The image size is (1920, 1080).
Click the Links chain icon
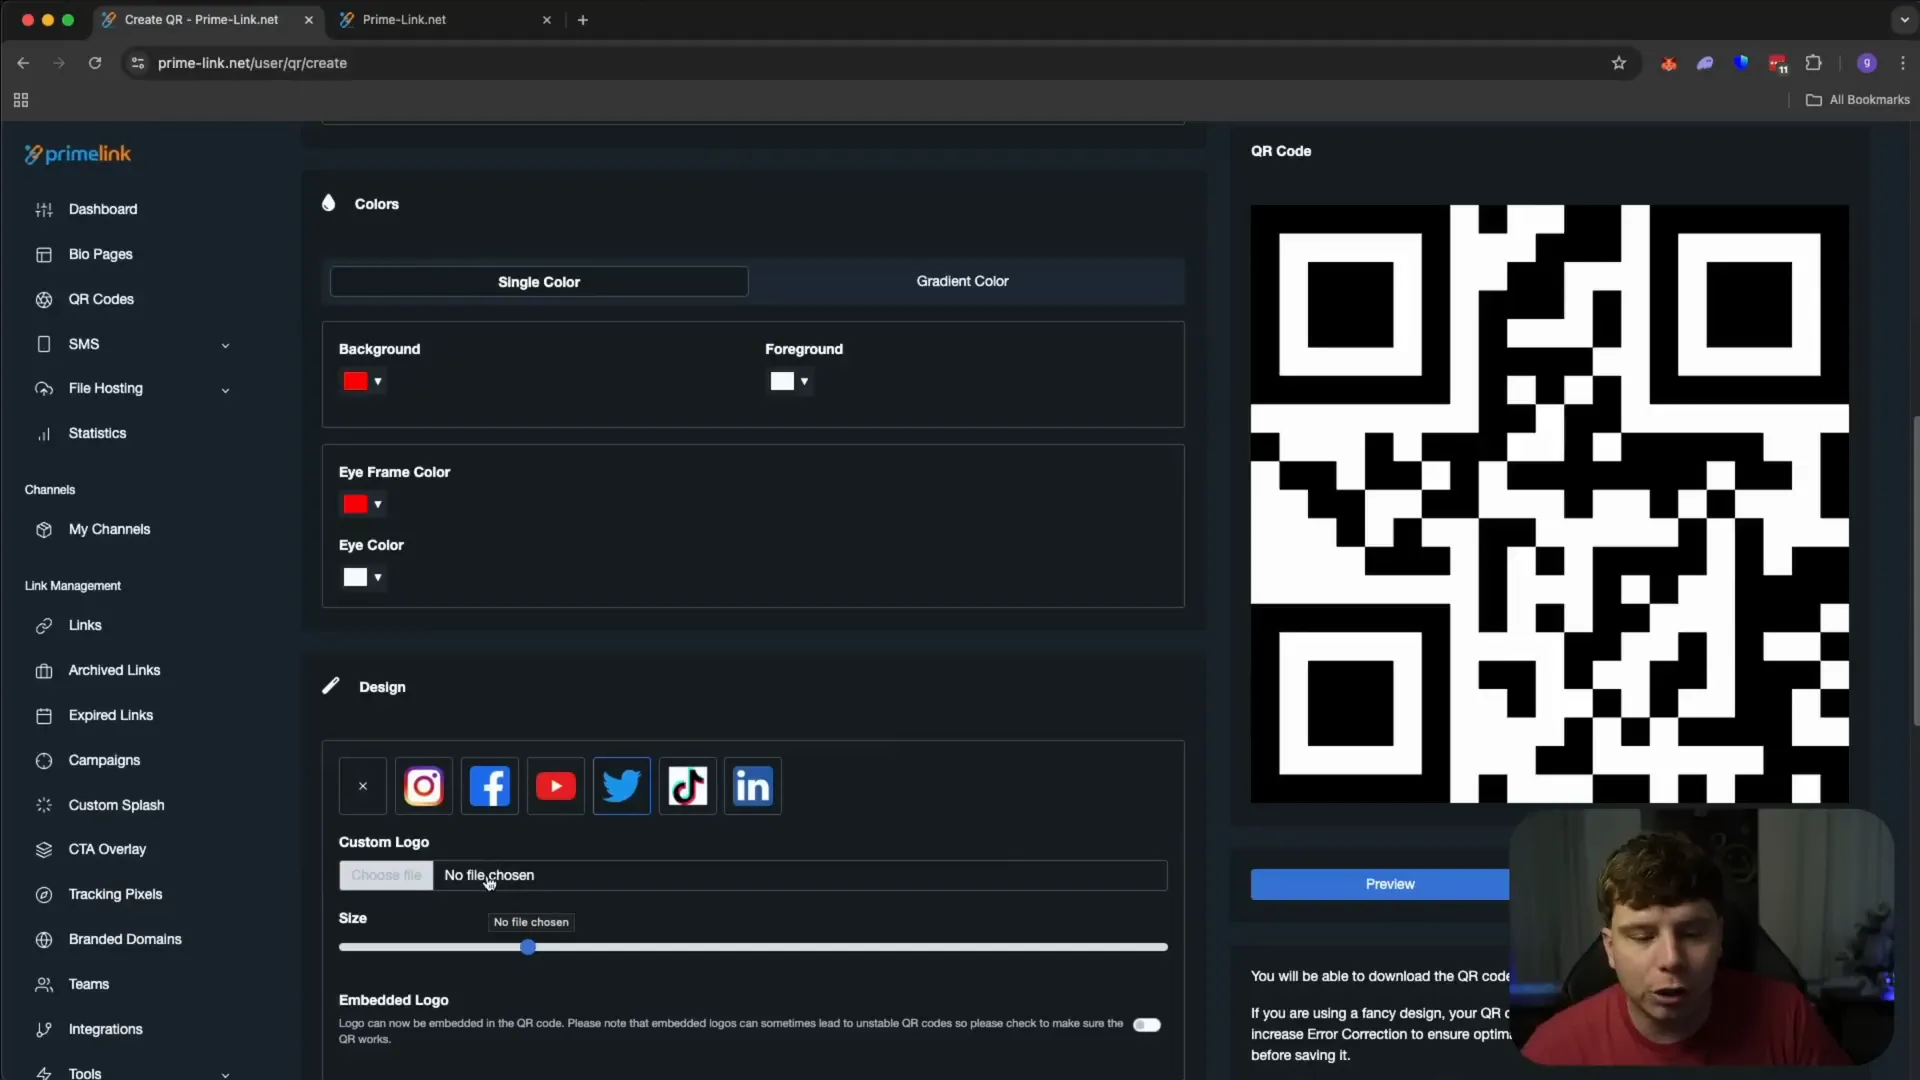click(44, 625)
